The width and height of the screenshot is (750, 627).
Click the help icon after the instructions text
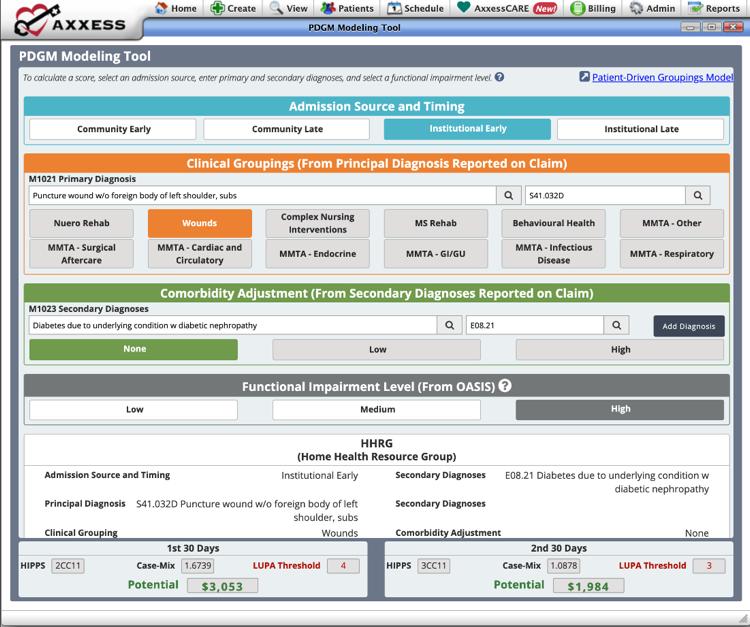click(x=499, y=77)
